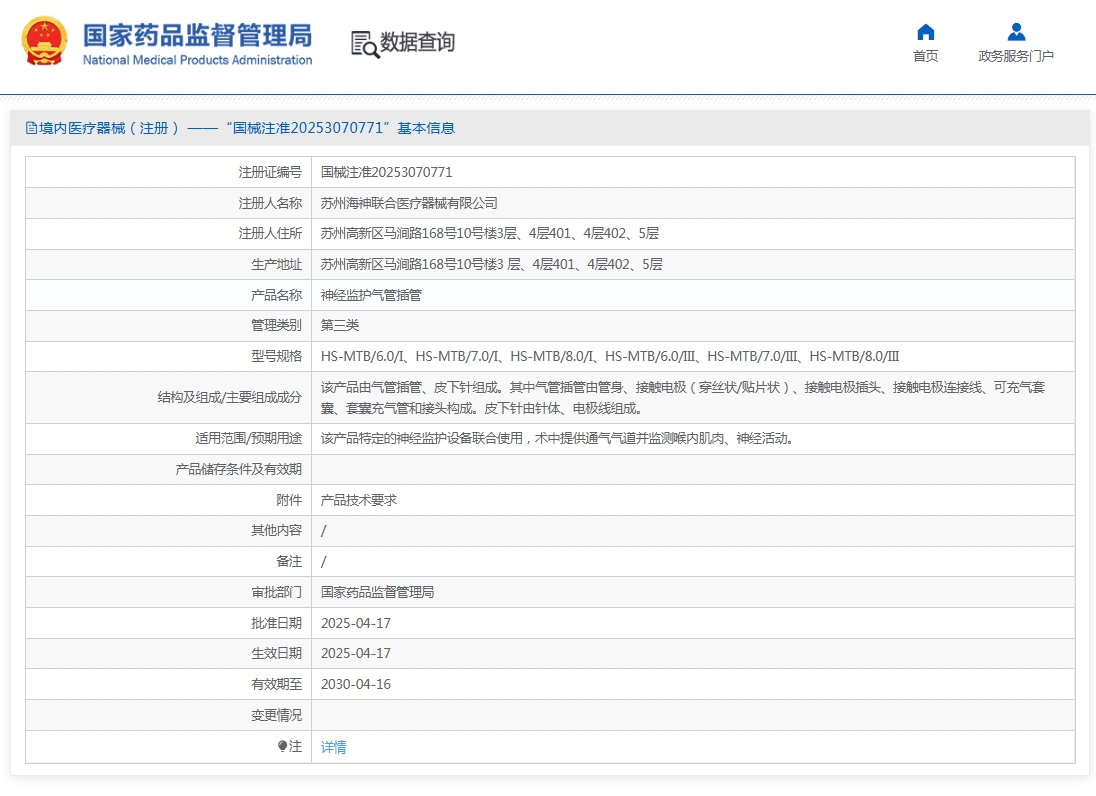Click the slash value in 其他内容 row
The height and width of the screenshot is (796, 1096).
pyautogui.click(x=324, y=531)
